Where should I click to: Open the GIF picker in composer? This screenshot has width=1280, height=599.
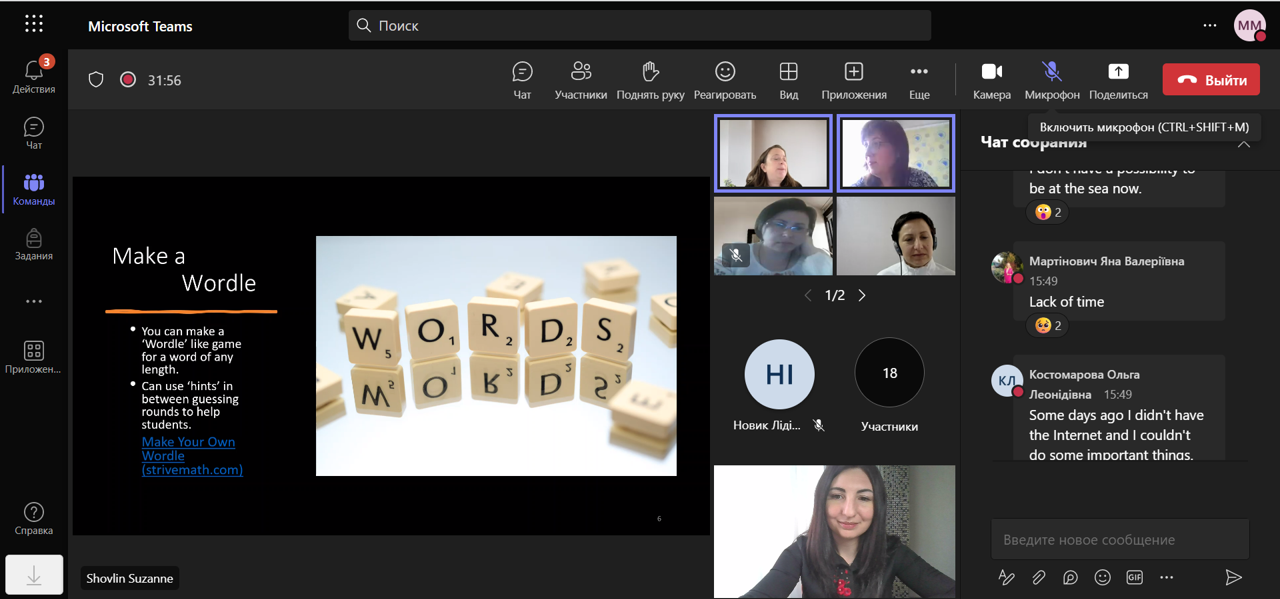[x=1134, y=577]
